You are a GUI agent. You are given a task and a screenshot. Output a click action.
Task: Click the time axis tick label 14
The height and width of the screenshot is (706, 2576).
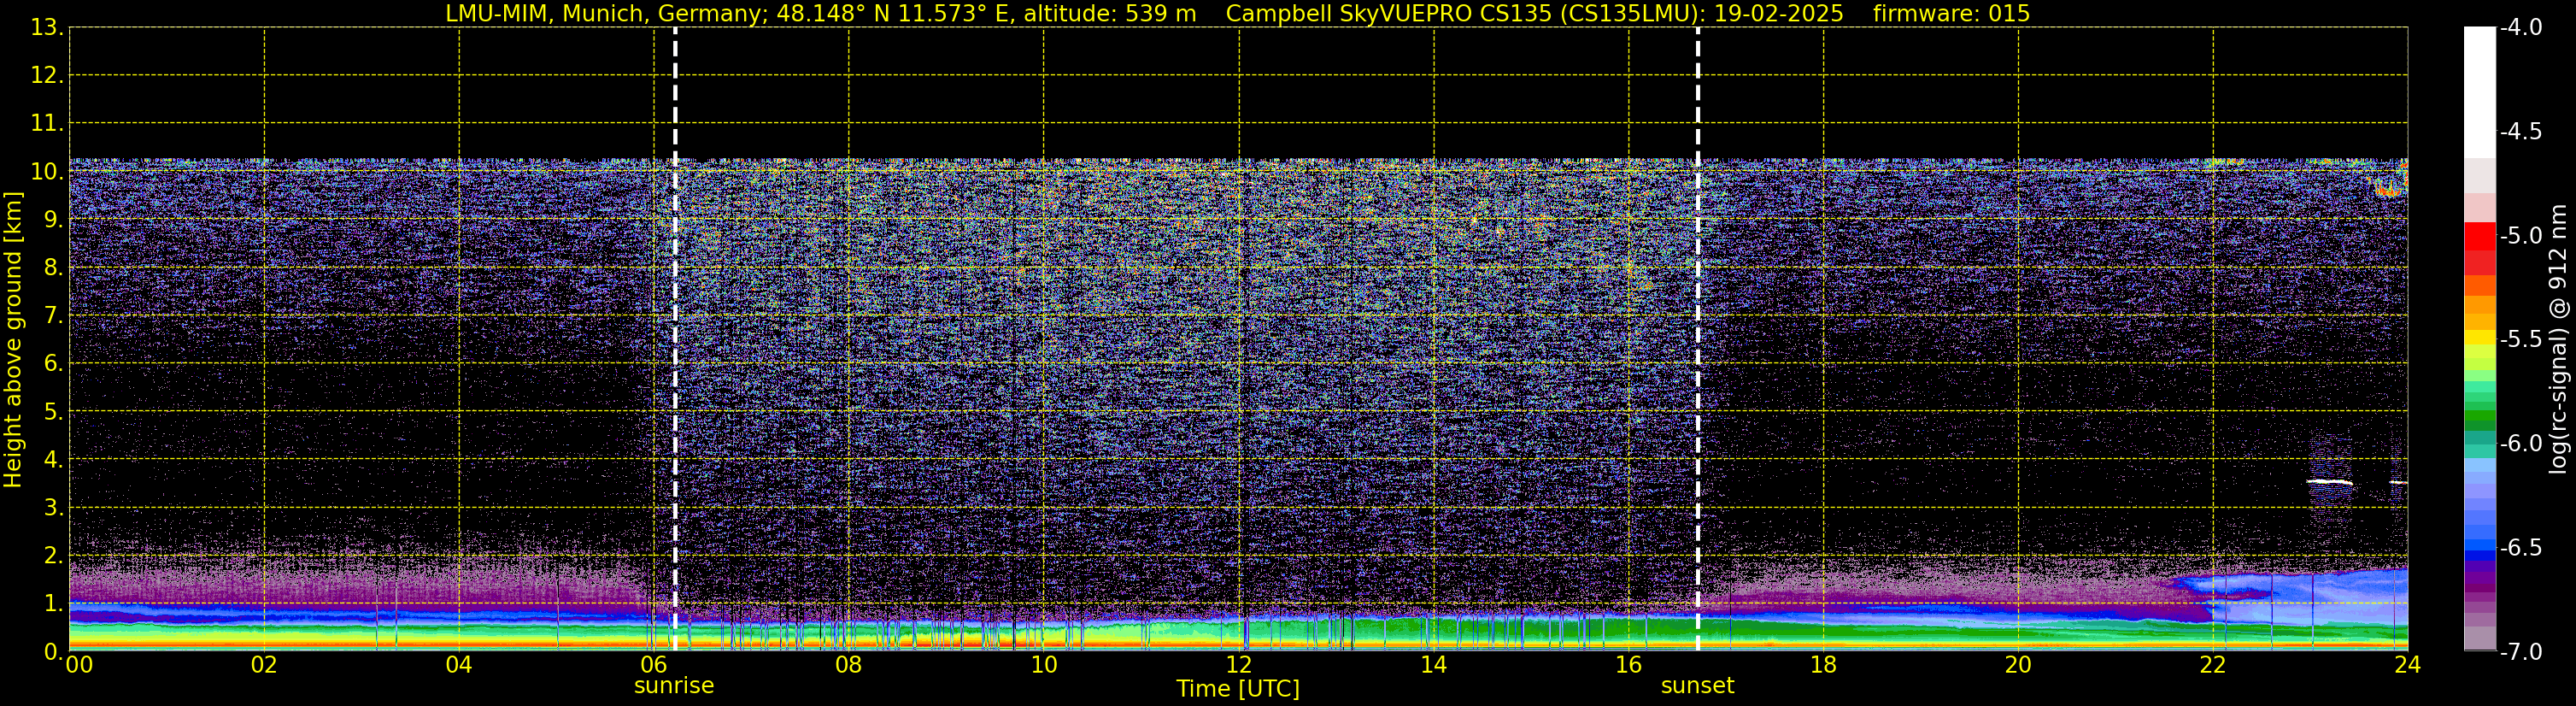click(1434, 665)
